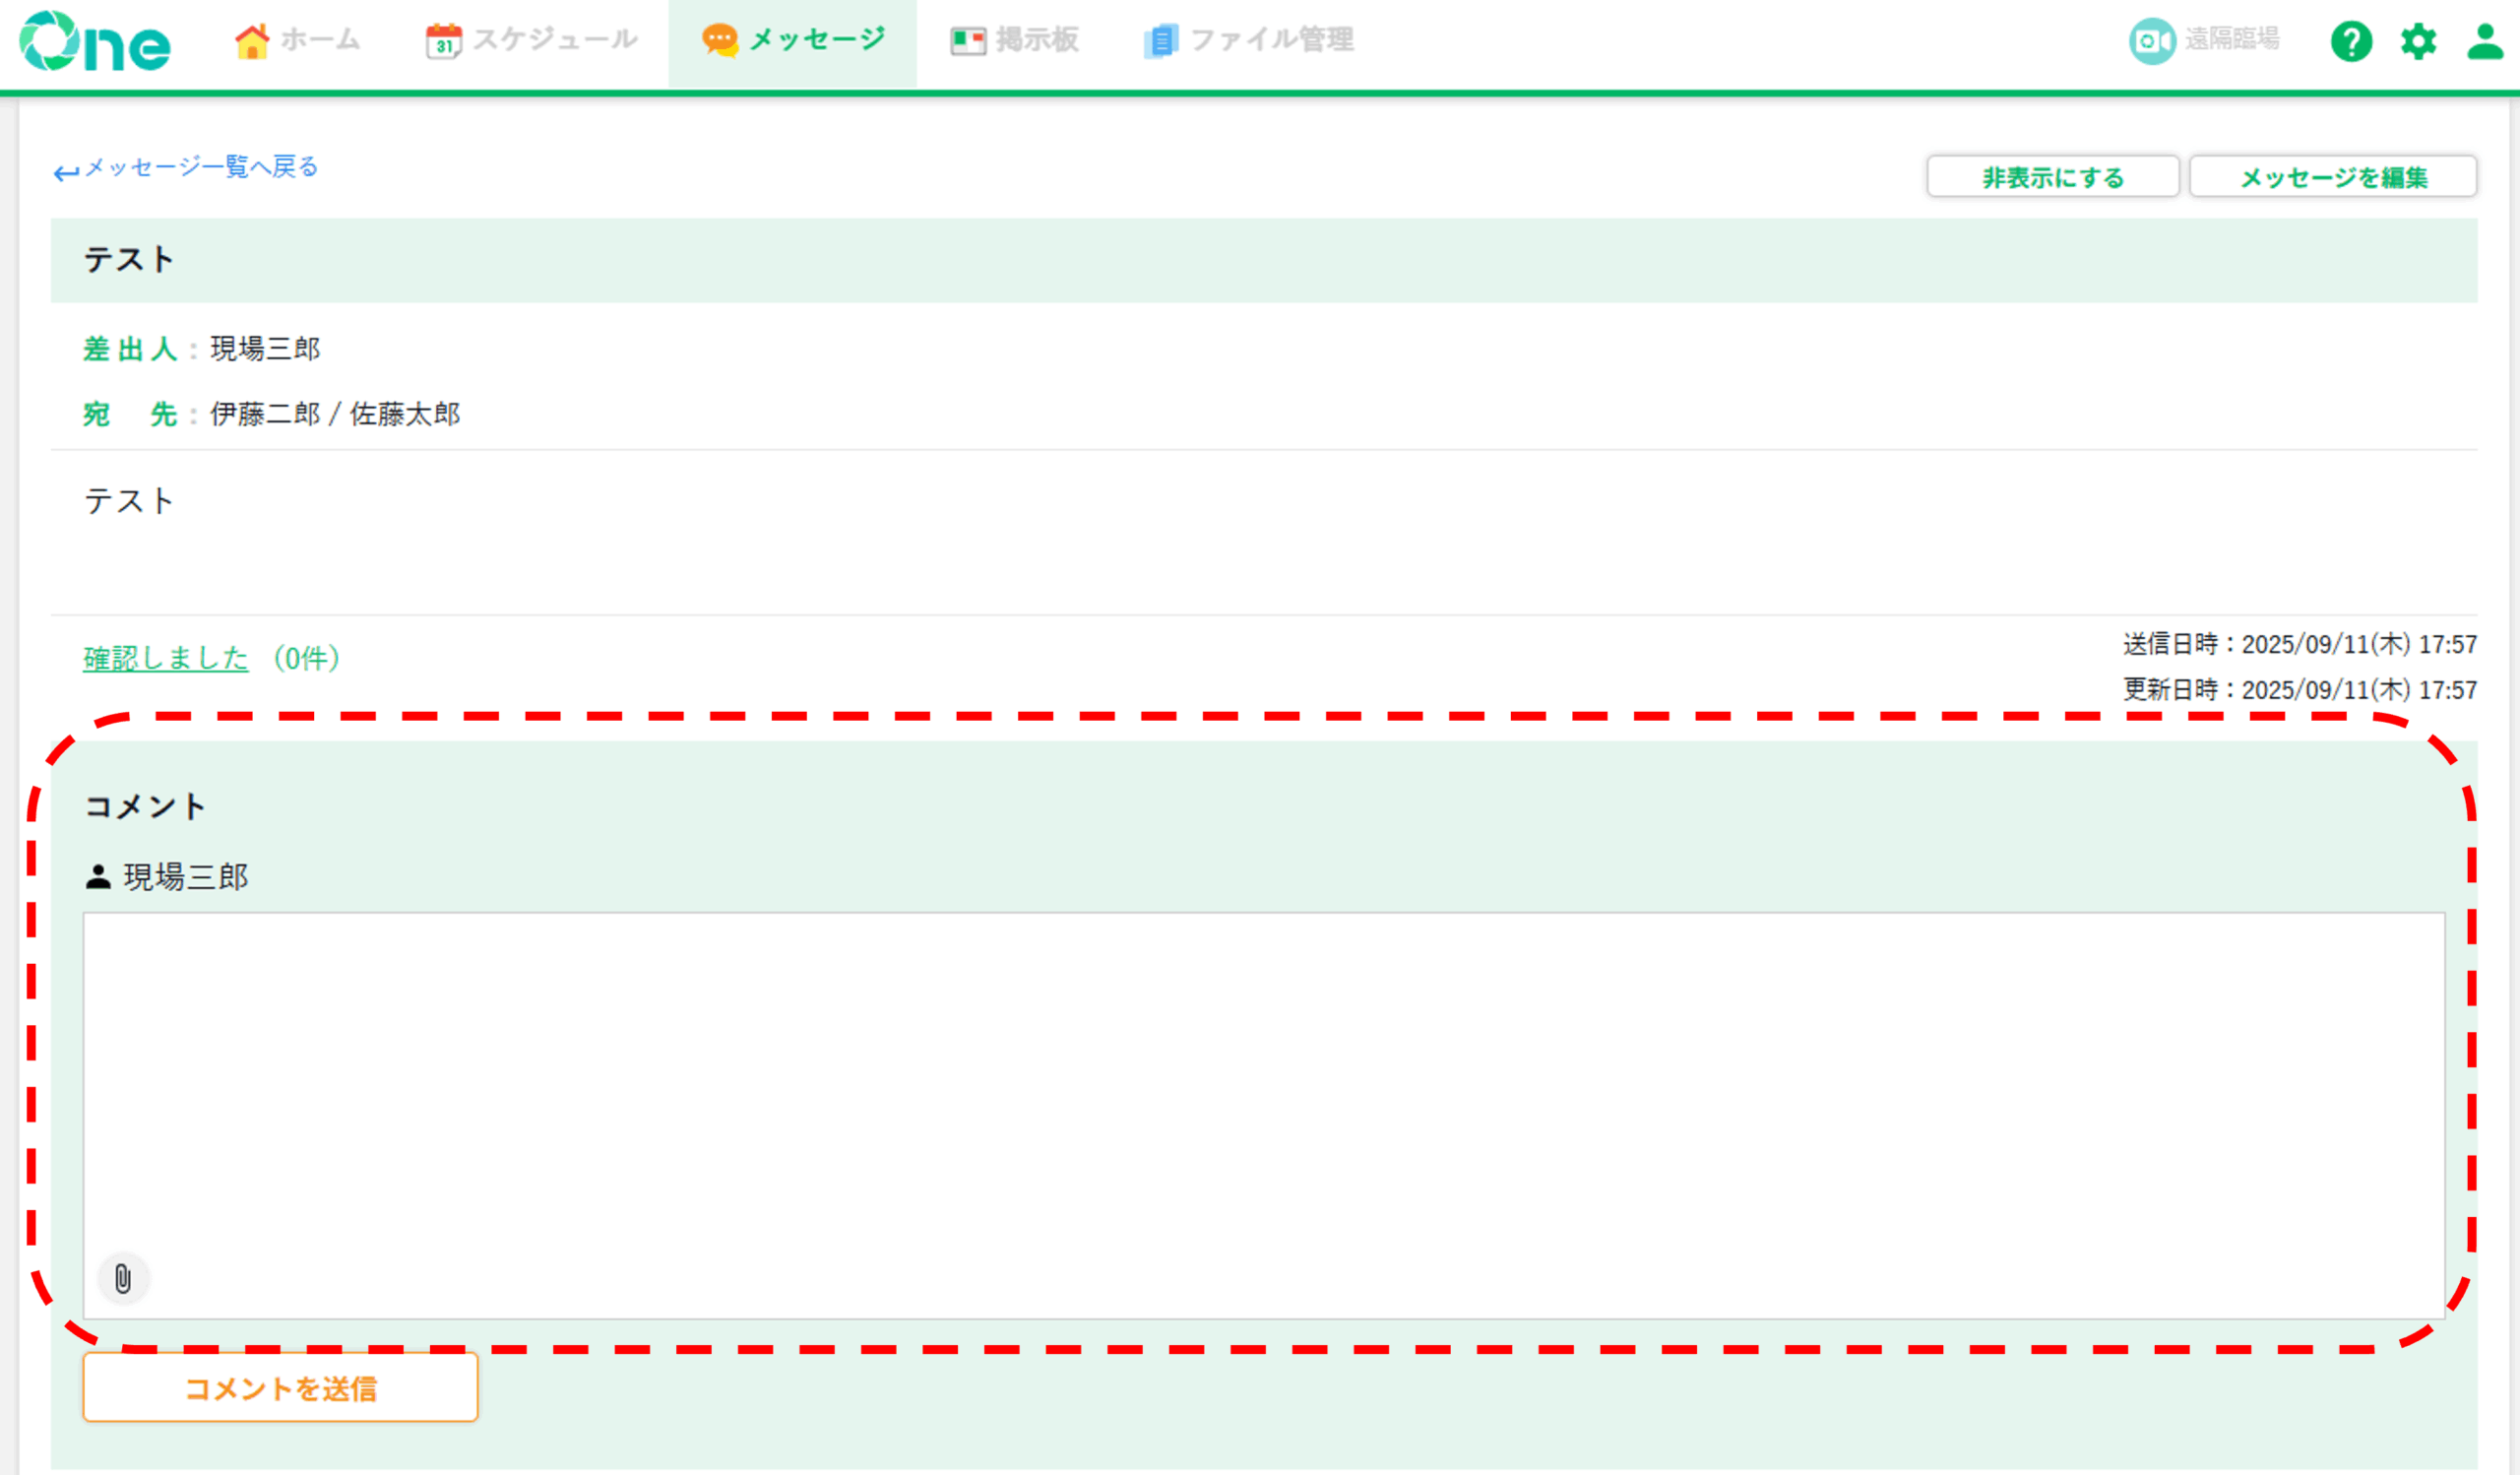Return via メッセージ一覧へ戻る link
The height and width of the screenshot is (1475, 2520).
pyautogui.click(x=200, y=167)
